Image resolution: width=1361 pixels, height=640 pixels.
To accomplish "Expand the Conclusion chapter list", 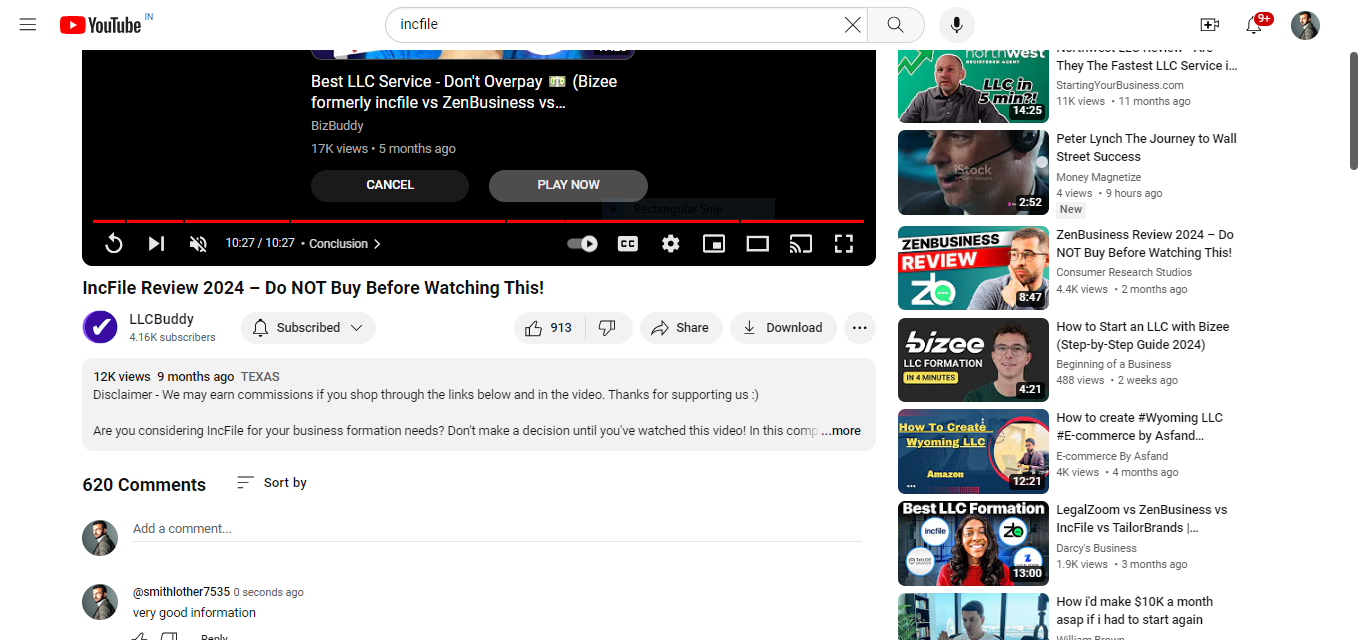I will [x=345, y=243].
